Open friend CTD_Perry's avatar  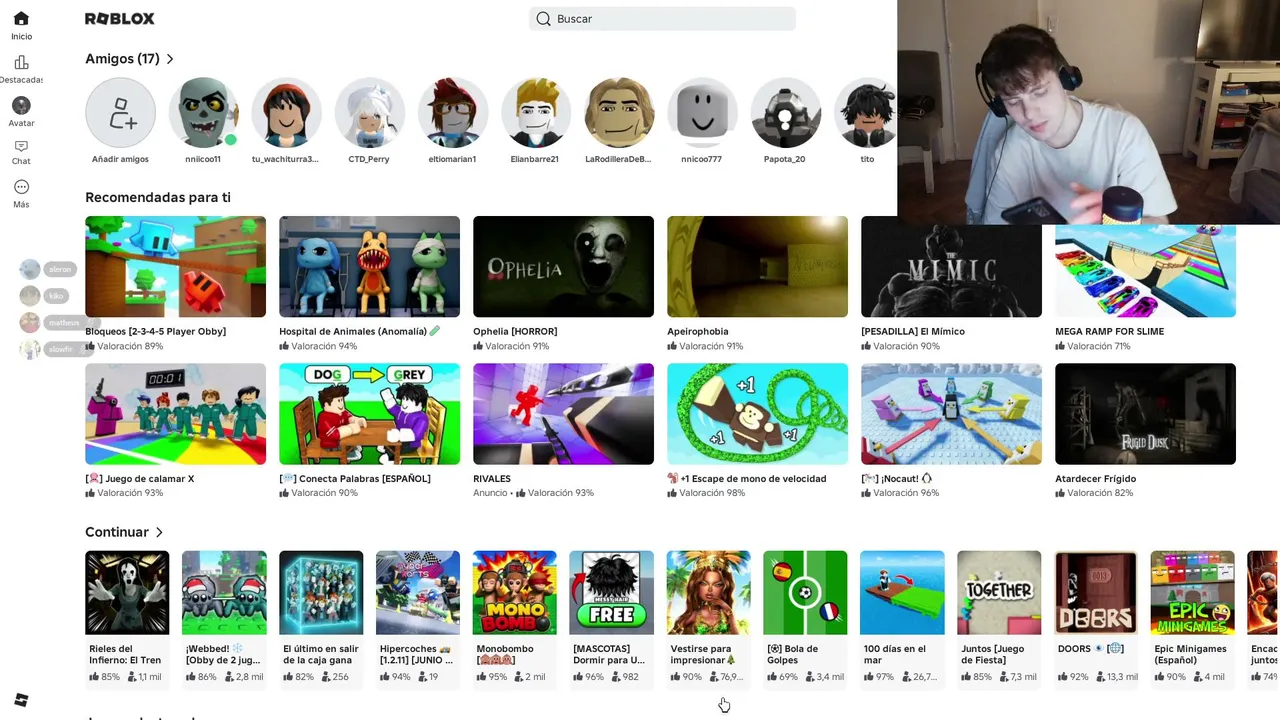(369, 113)
